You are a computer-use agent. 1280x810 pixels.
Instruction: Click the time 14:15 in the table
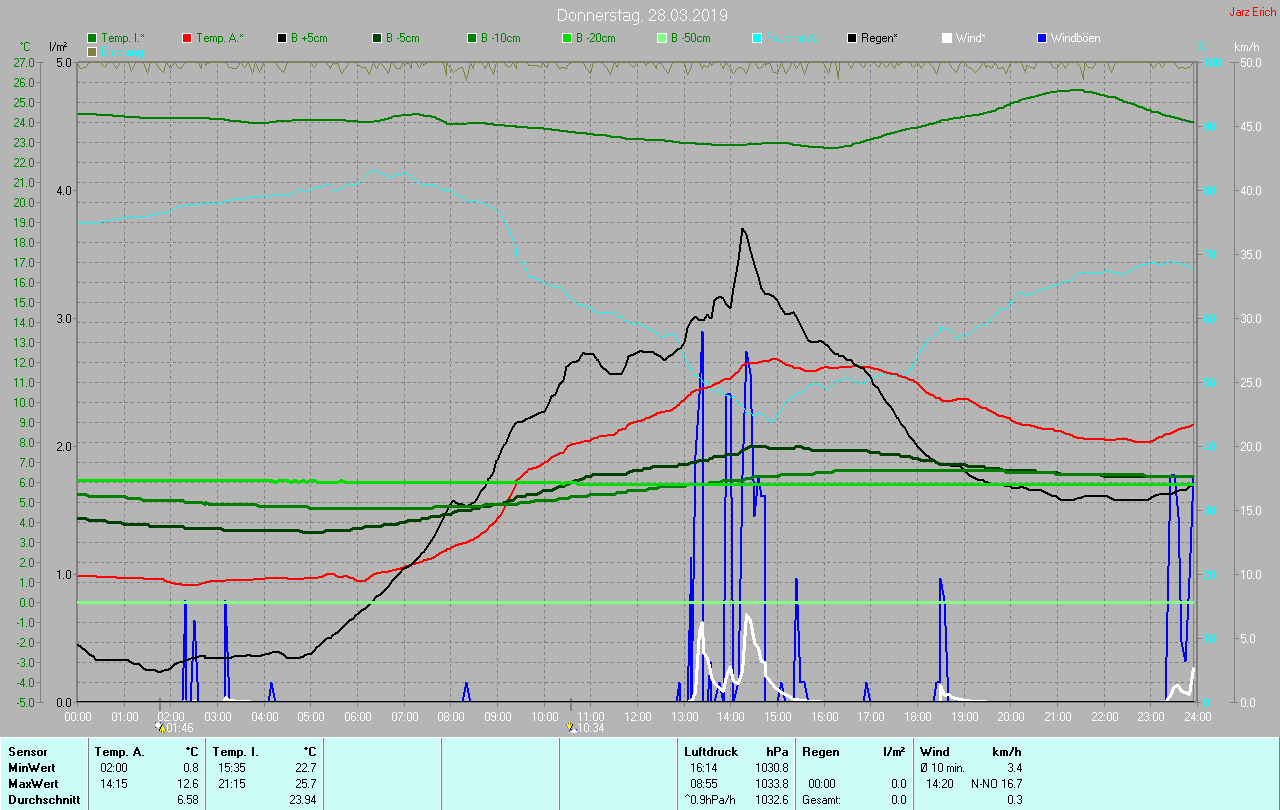click(x=113, y=784)
